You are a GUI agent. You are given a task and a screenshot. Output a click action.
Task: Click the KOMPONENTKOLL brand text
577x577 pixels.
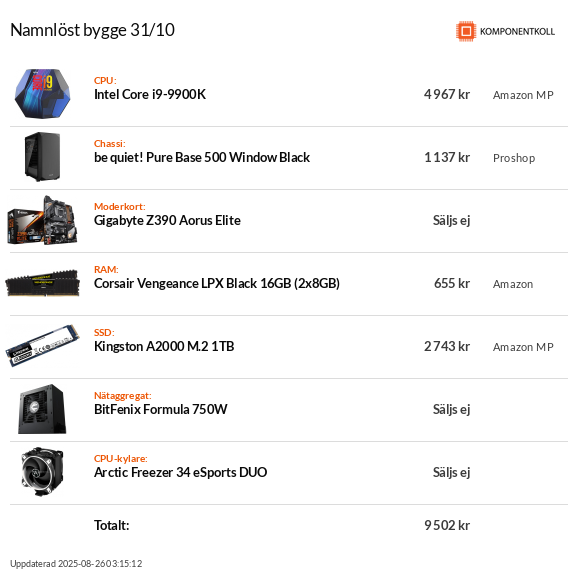[517, 32]
